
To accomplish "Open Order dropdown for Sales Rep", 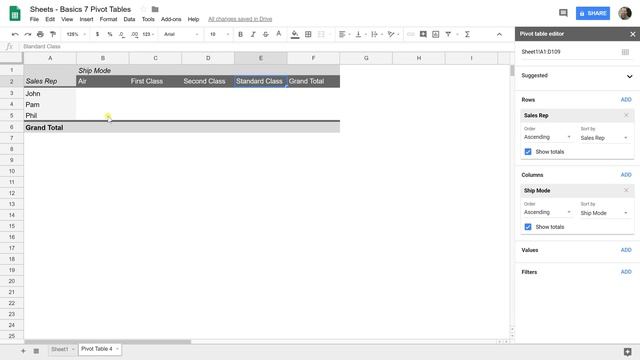I will tap(547, 137).
